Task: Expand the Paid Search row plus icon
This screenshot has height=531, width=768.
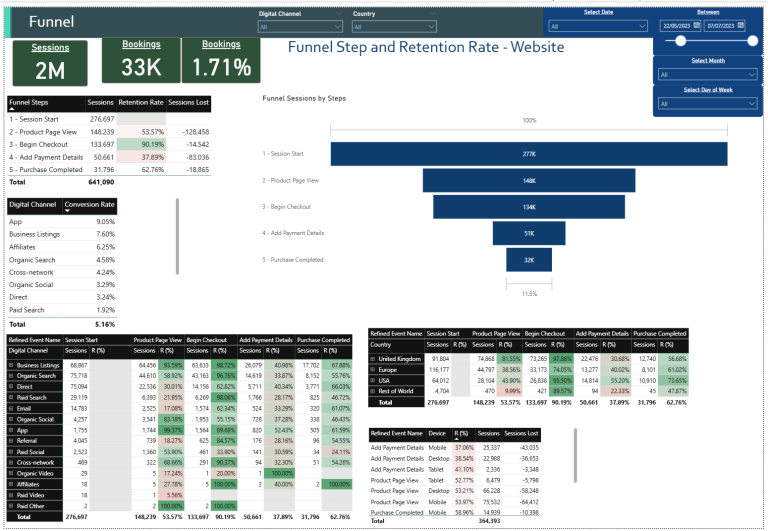Action: coord(11,398)
